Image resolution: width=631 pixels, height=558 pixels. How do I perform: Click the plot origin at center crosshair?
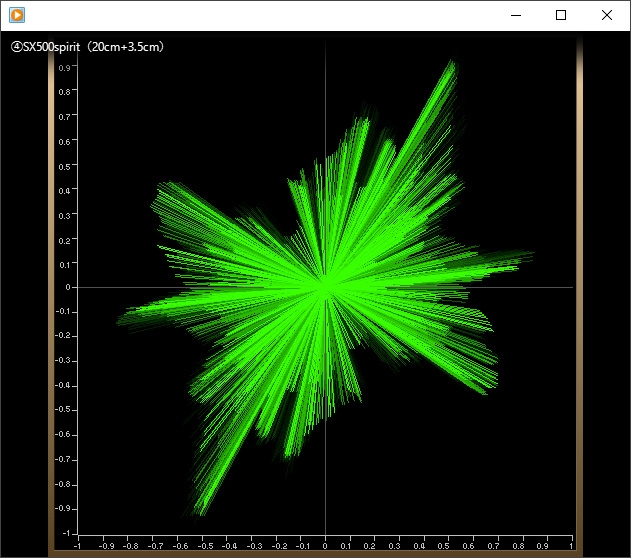pyautogui.click(x=326, y=287)
